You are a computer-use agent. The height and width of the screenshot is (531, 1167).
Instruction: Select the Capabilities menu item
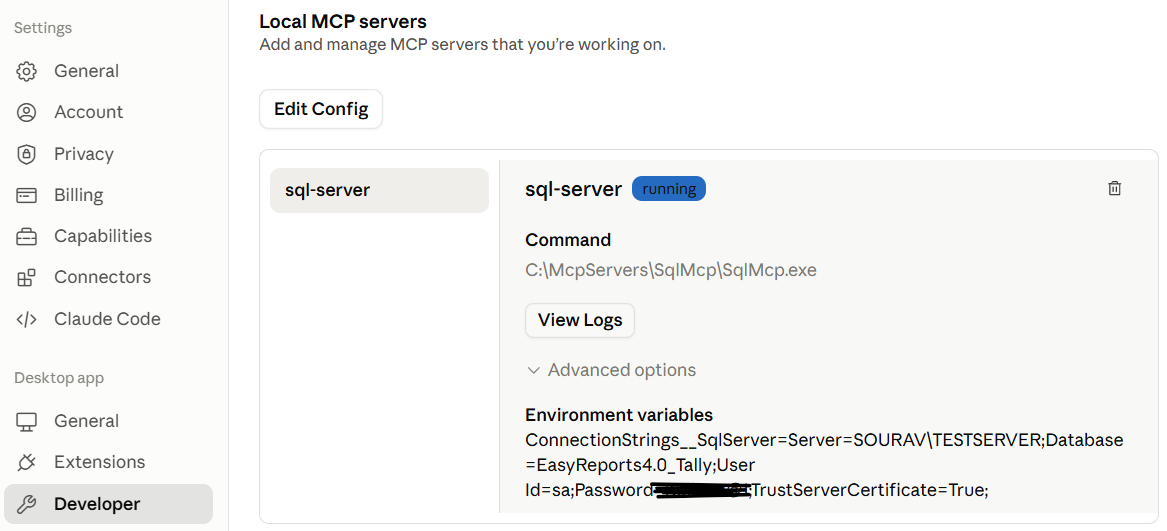109,236
